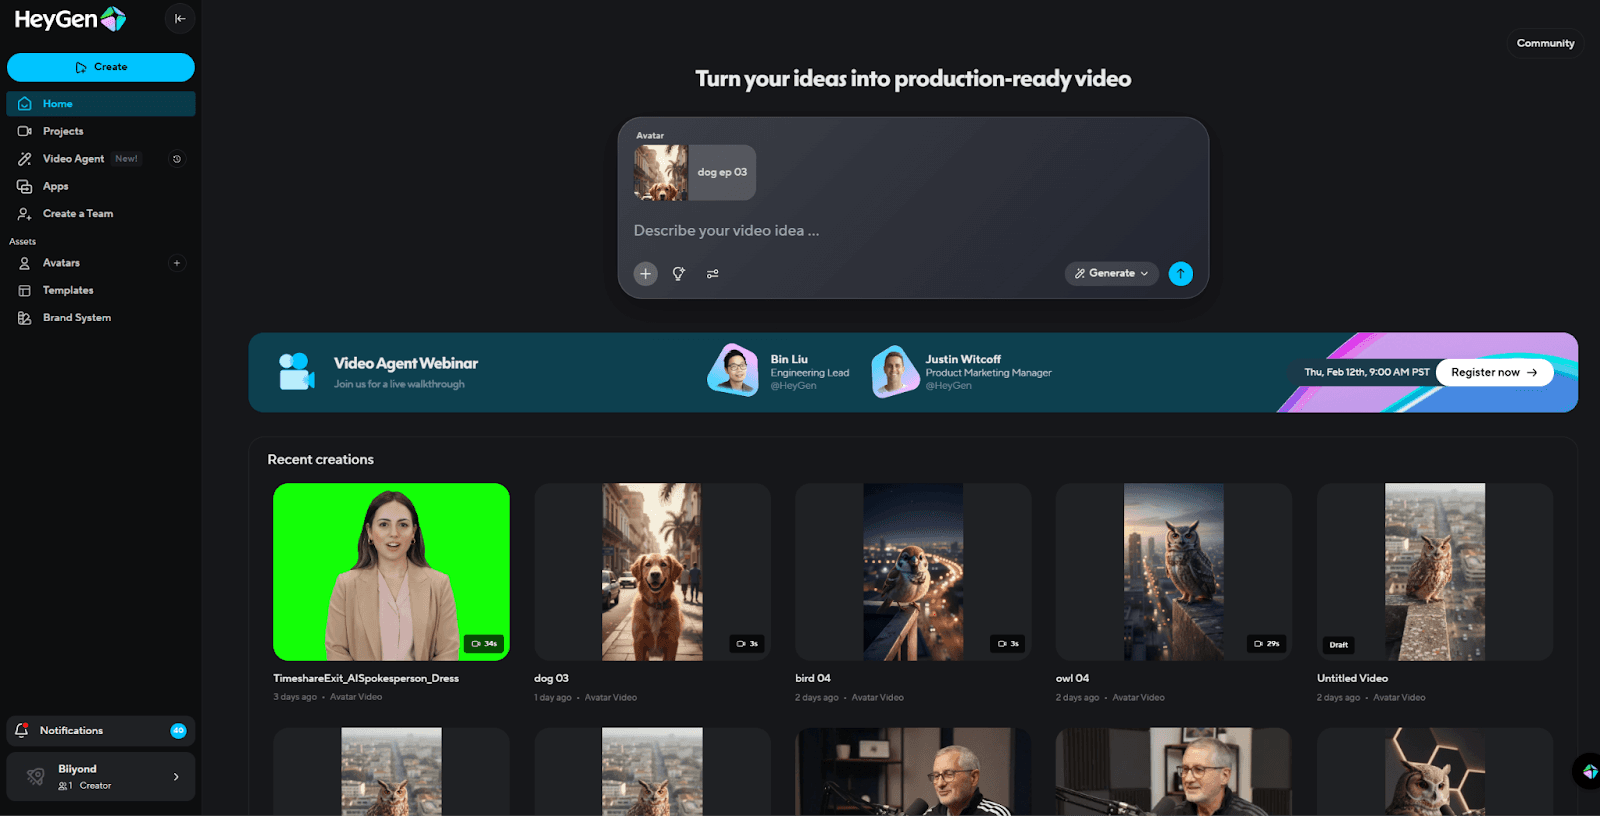Click the plus icon next to Avatars
1600x816 pixels.
[177, 263]
